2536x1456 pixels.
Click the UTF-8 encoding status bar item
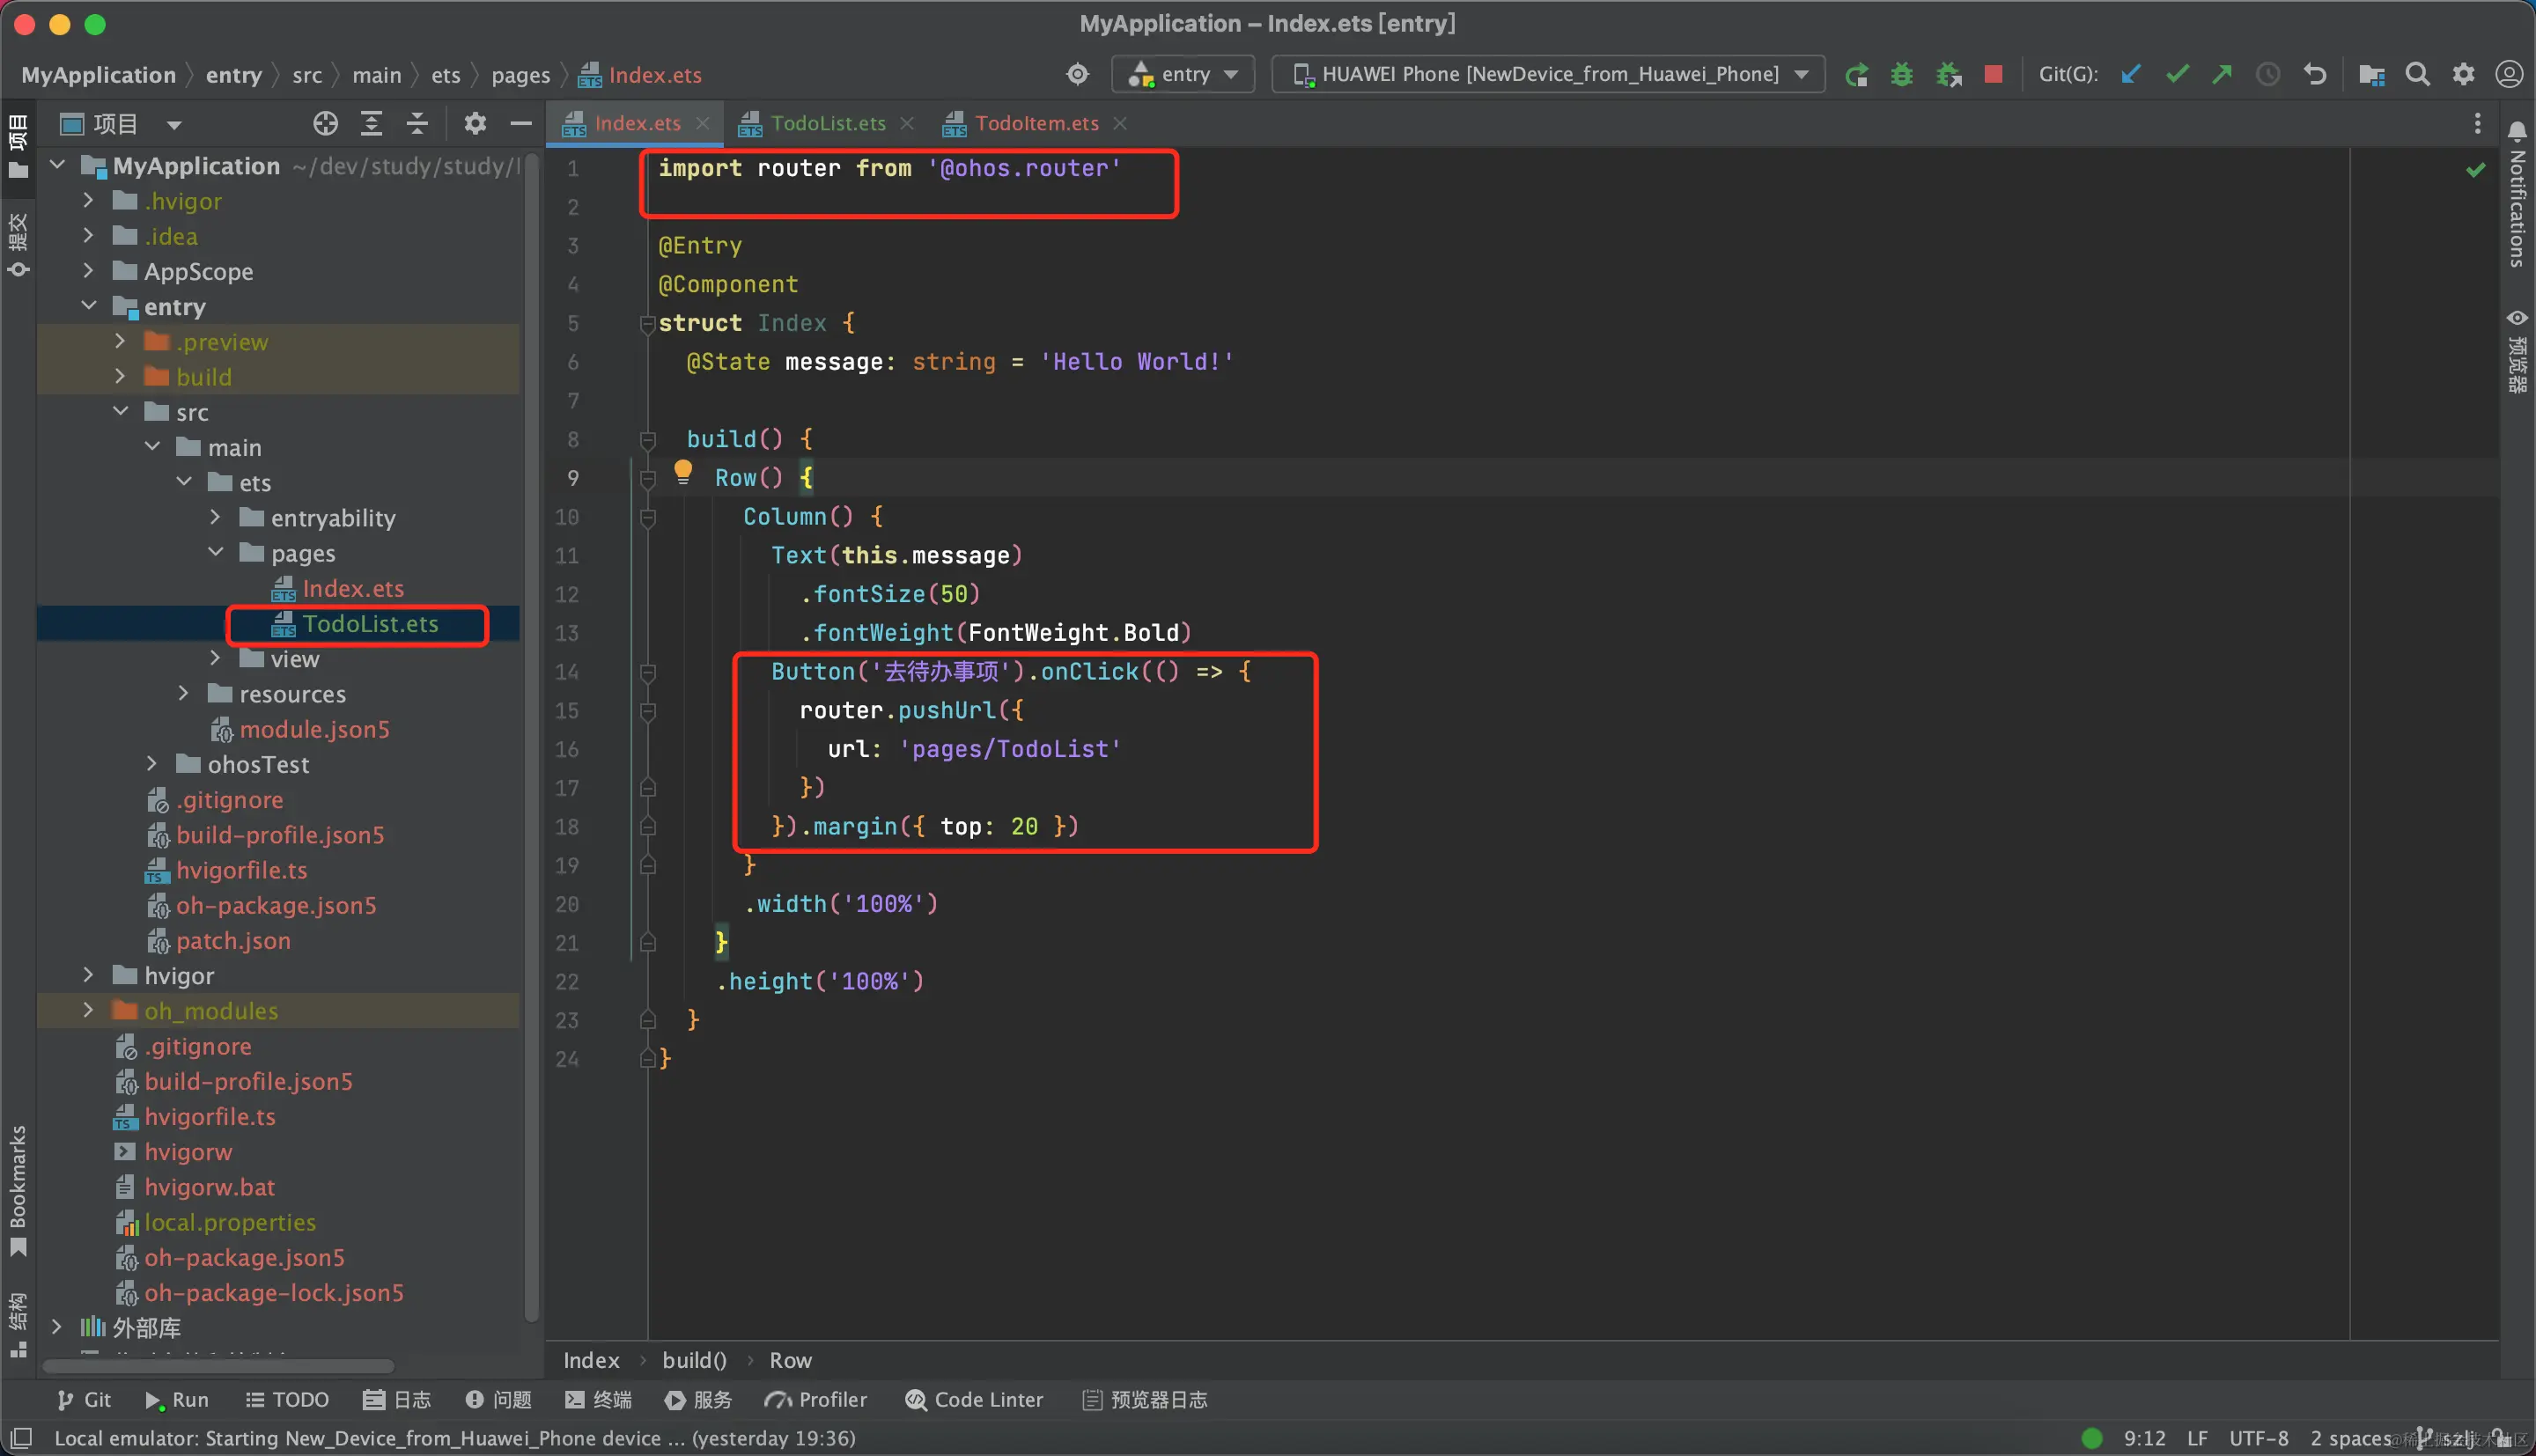click(x=2258, y=1438)
